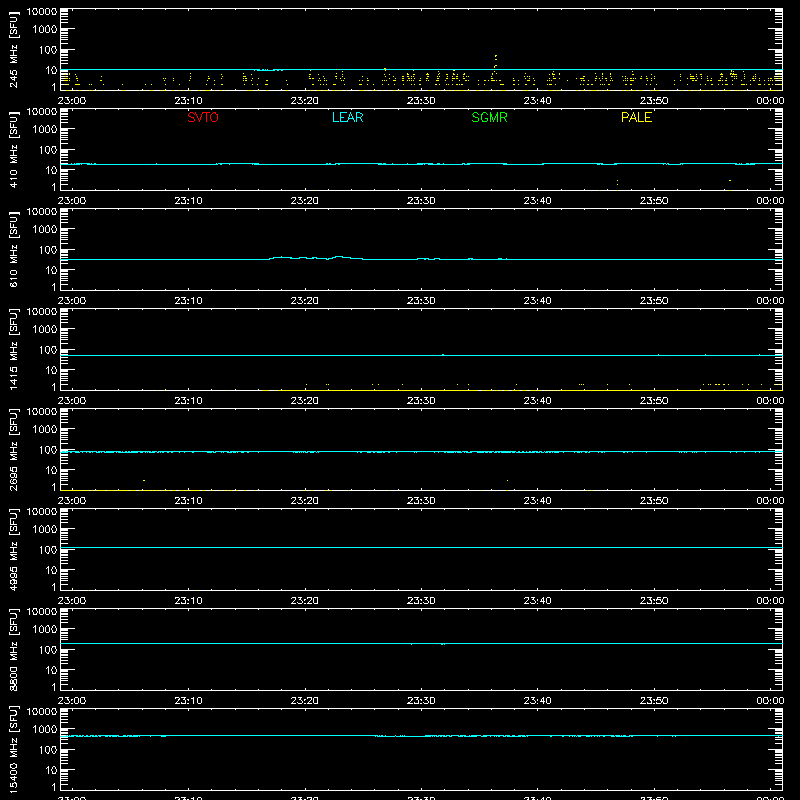800x800 pixels.
Task: Click the 15400 MHz [SFU] axis label
Action: point(13,749)
